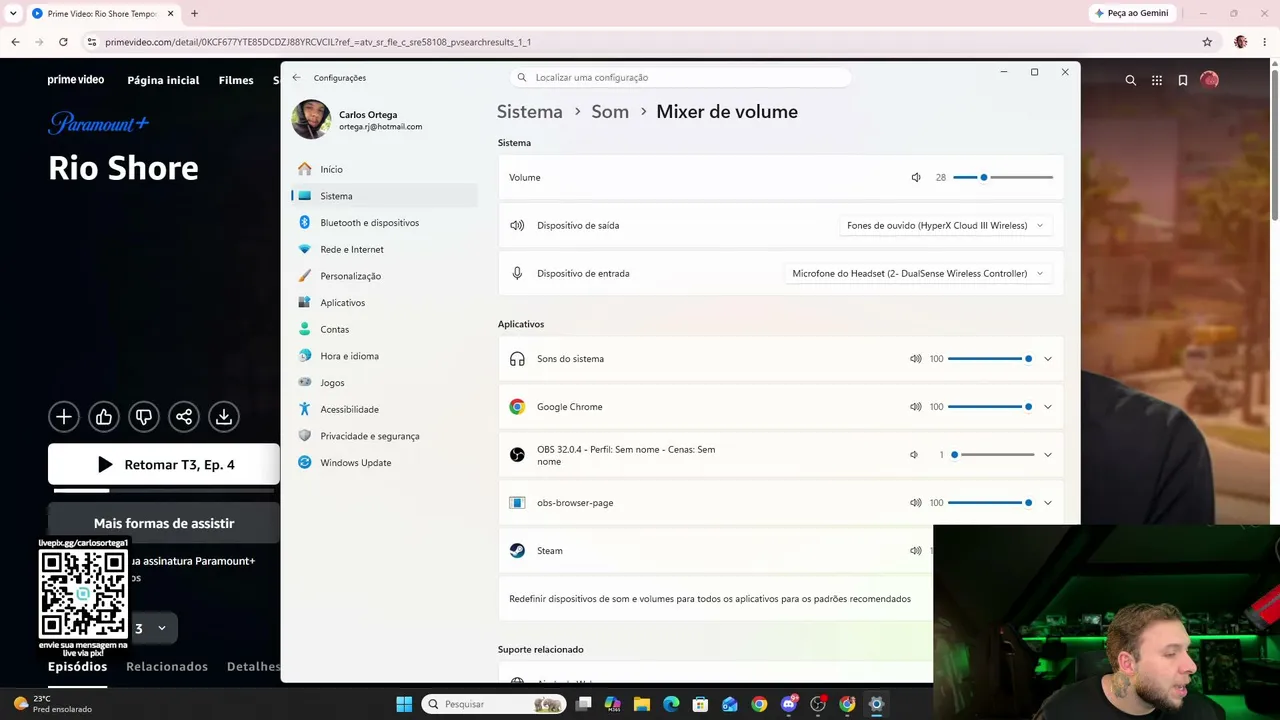Adjust the Google Chrome volume slider
The width and height of the screenshot is (1280, 720).
(990, 407)
